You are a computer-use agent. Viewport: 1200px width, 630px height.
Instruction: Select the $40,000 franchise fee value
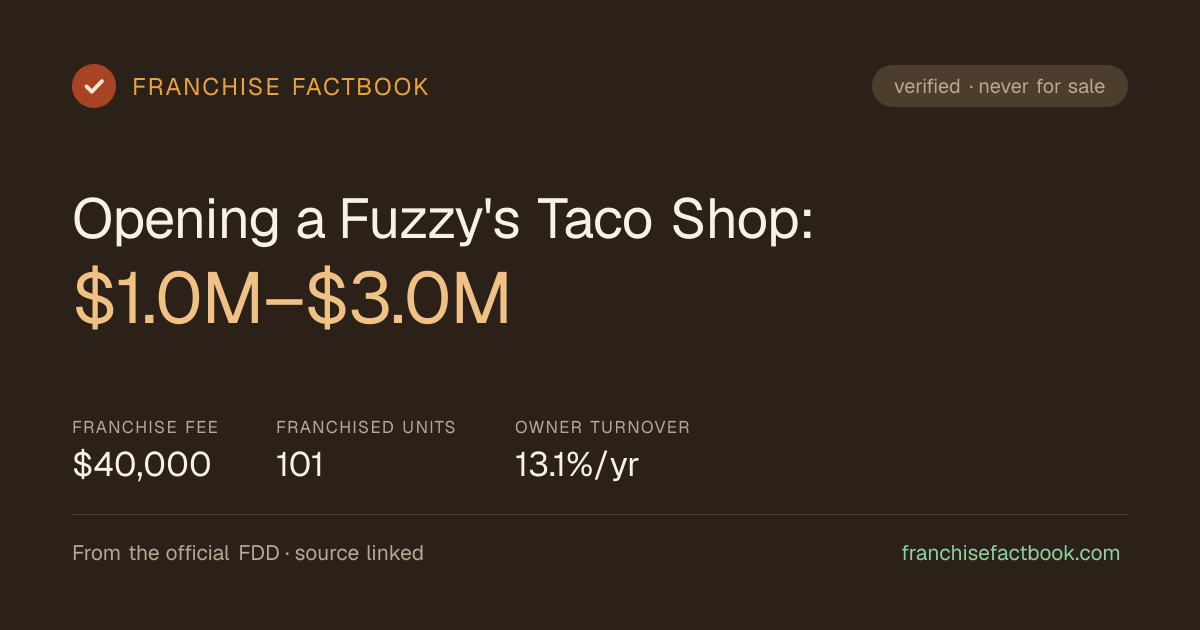[142, 465]
